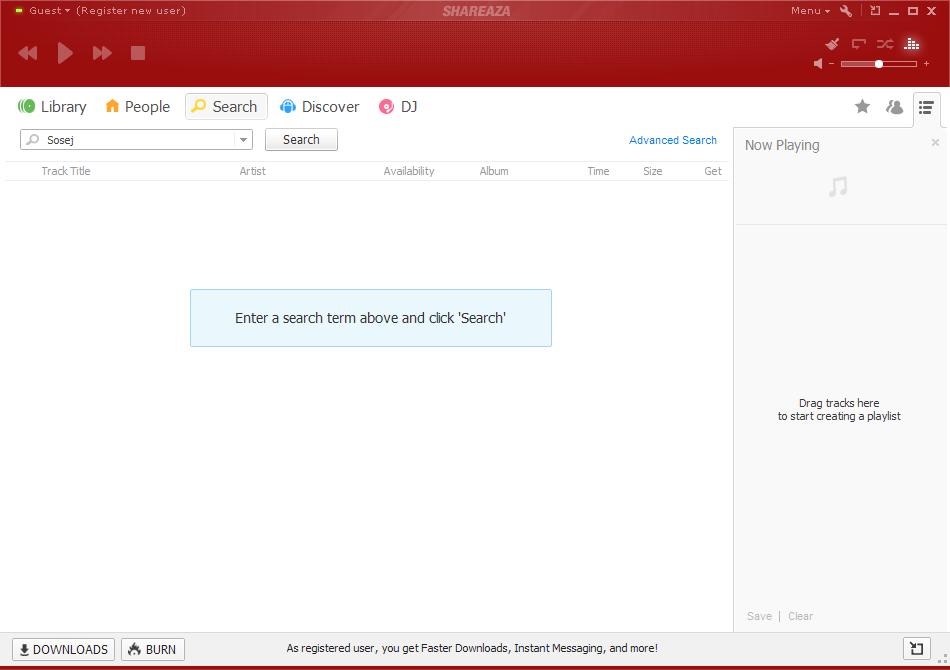The height and width of the screenshot is (670, 950).
Task: Click the mini player icon in status bar
Action: tap(917, 649)
